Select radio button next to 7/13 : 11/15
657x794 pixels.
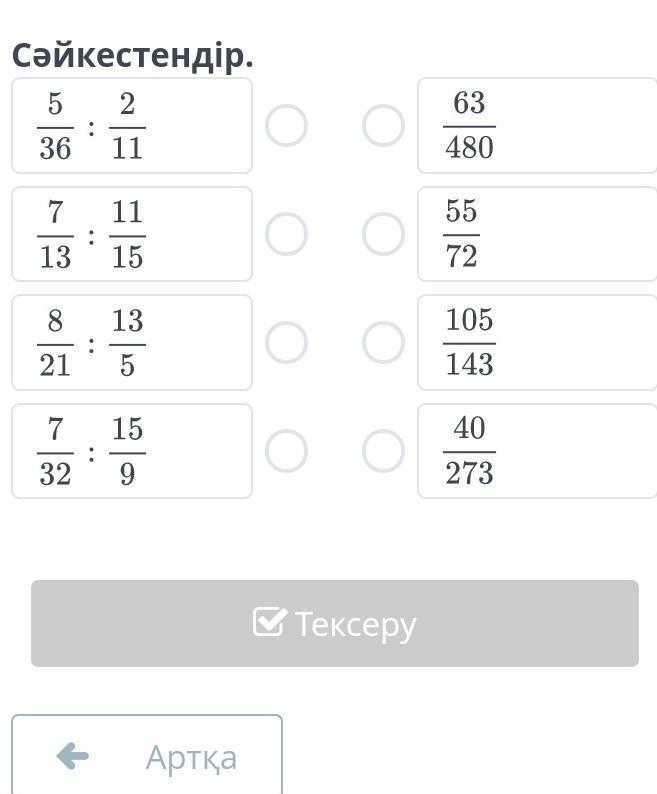(x=286, y=234)
